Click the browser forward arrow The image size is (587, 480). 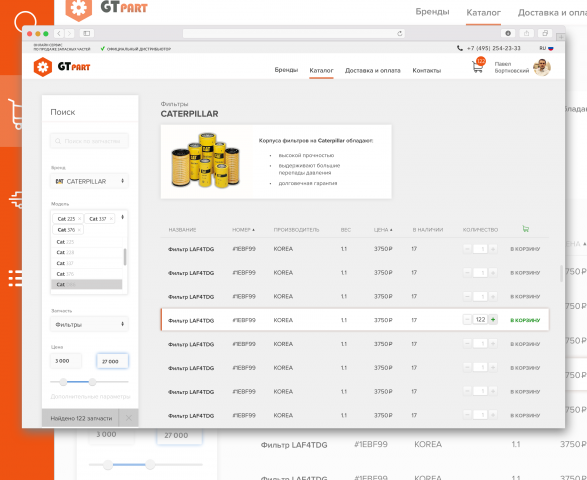click(69, 33)
